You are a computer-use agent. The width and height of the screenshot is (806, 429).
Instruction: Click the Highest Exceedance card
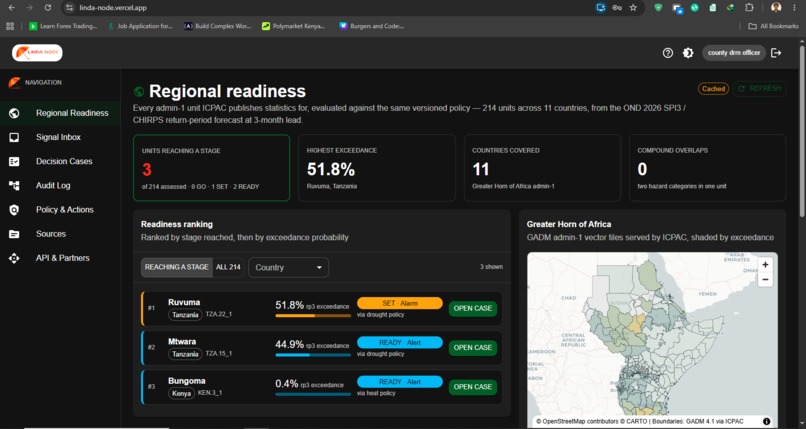click(x=377, y=168)
